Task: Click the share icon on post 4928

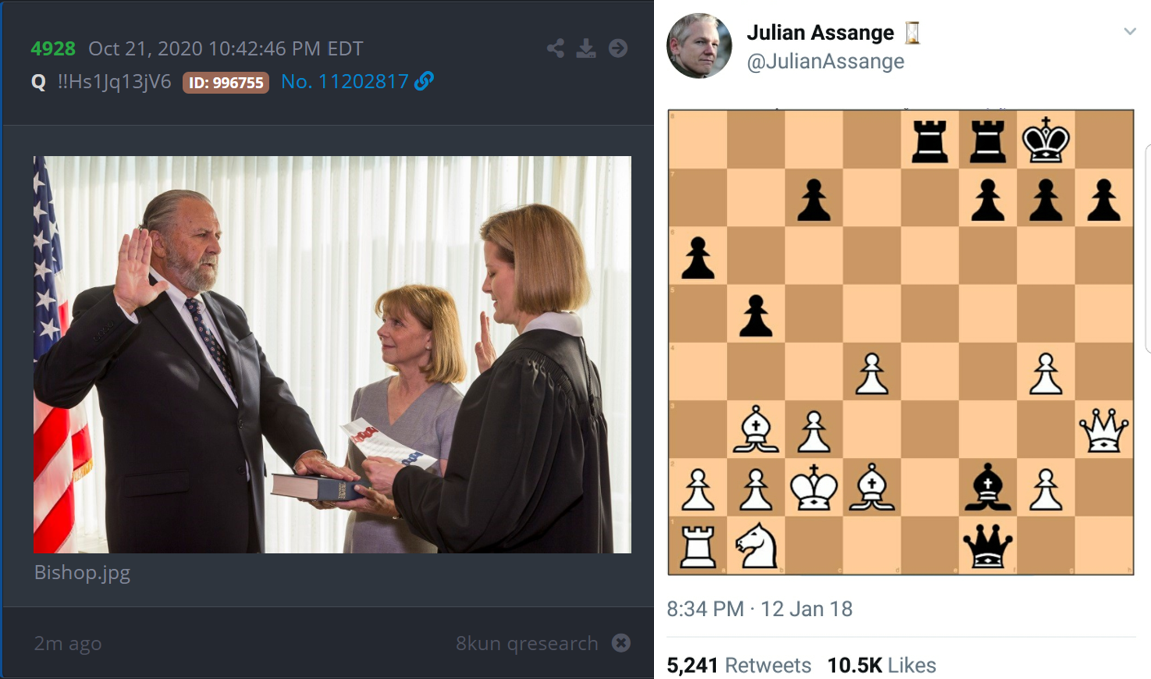Action: [x=556, y=48]
